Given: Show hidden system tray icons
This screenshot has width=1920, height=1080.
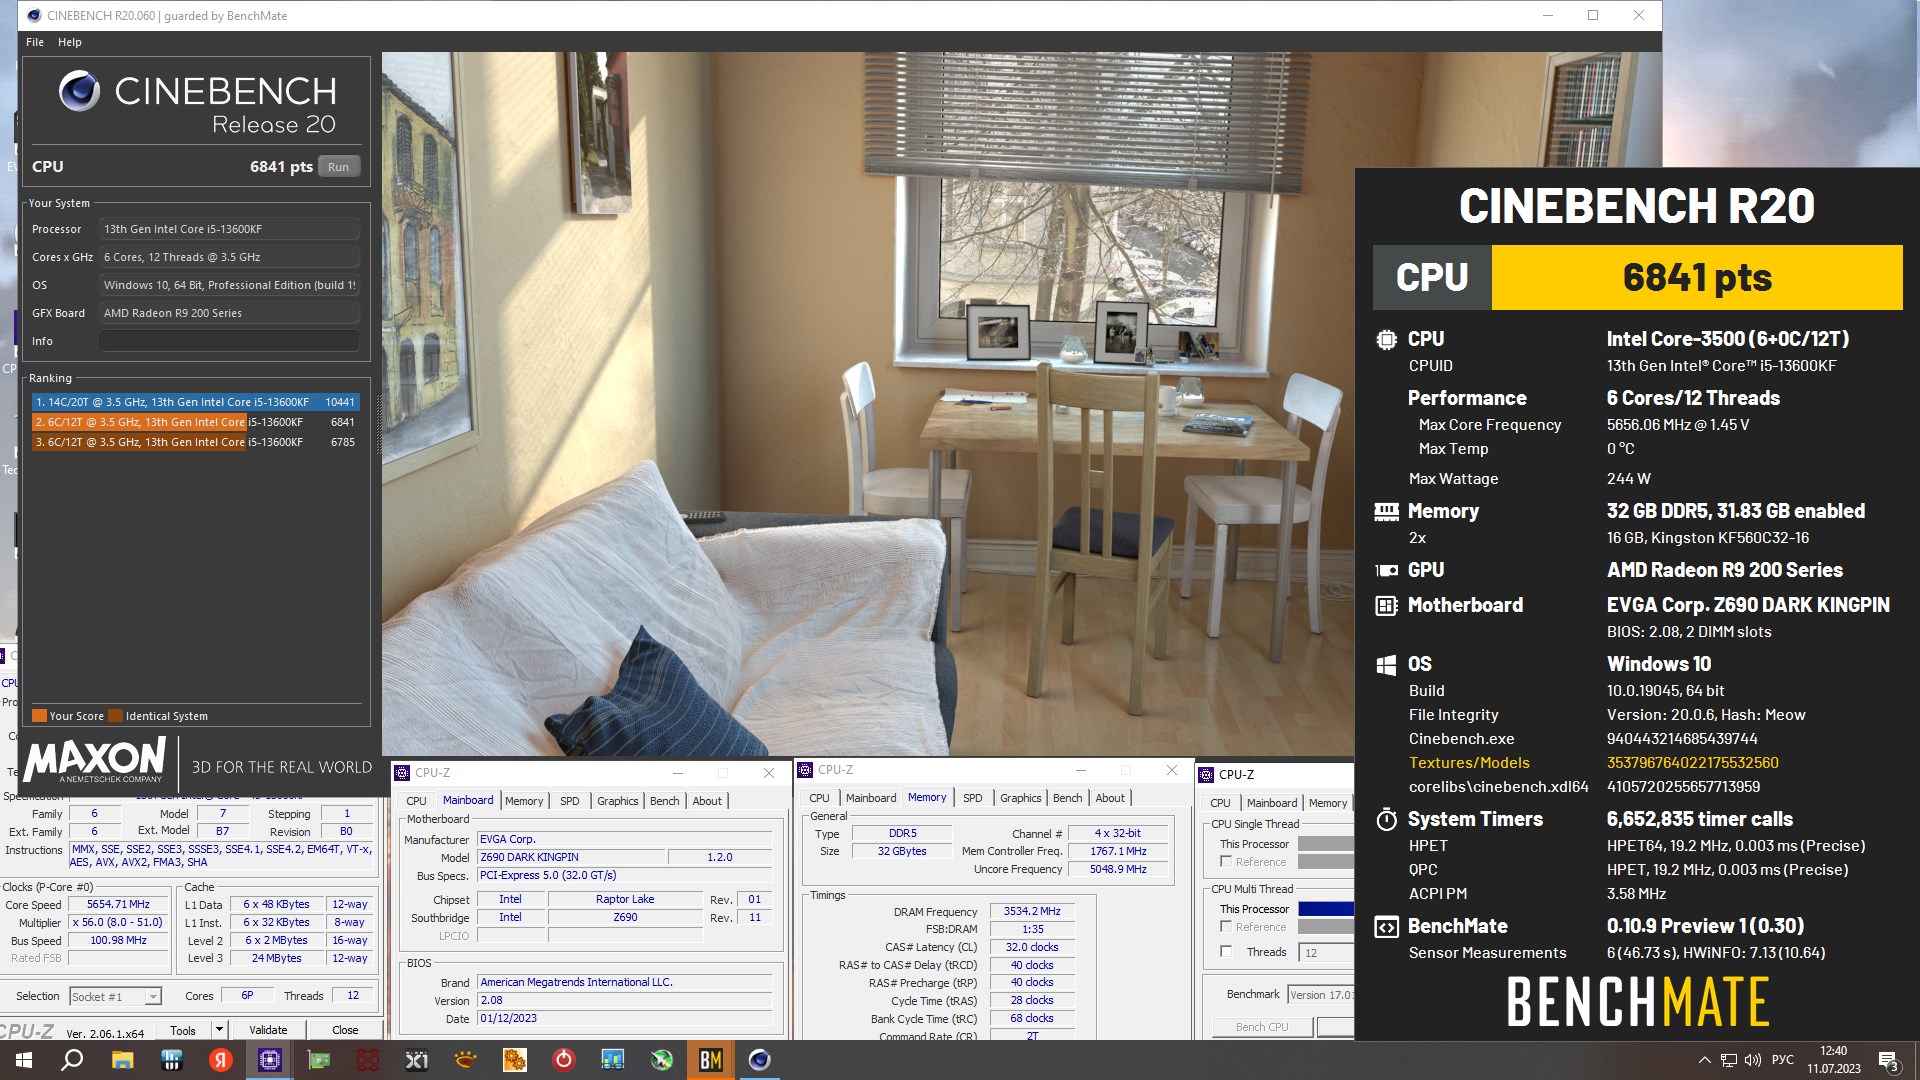Looking at the screenshot, I should pos(1704,1060).
